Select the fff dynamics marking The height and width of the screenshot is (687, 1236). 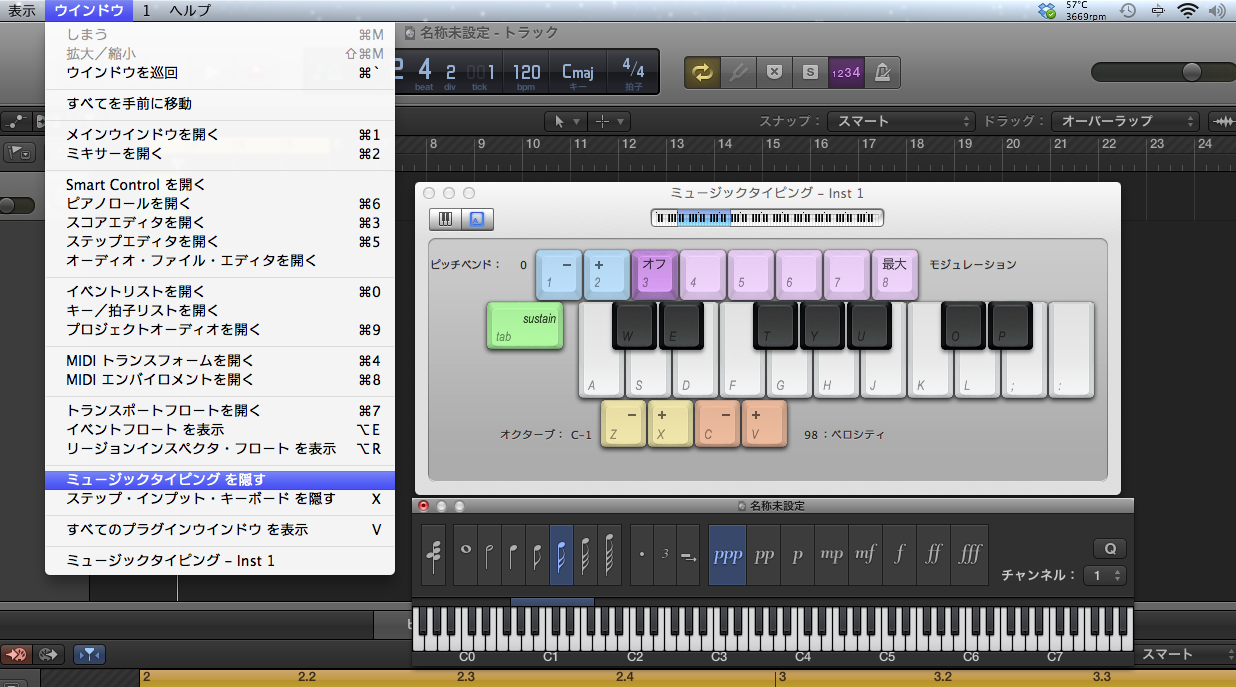pos(968,553)
